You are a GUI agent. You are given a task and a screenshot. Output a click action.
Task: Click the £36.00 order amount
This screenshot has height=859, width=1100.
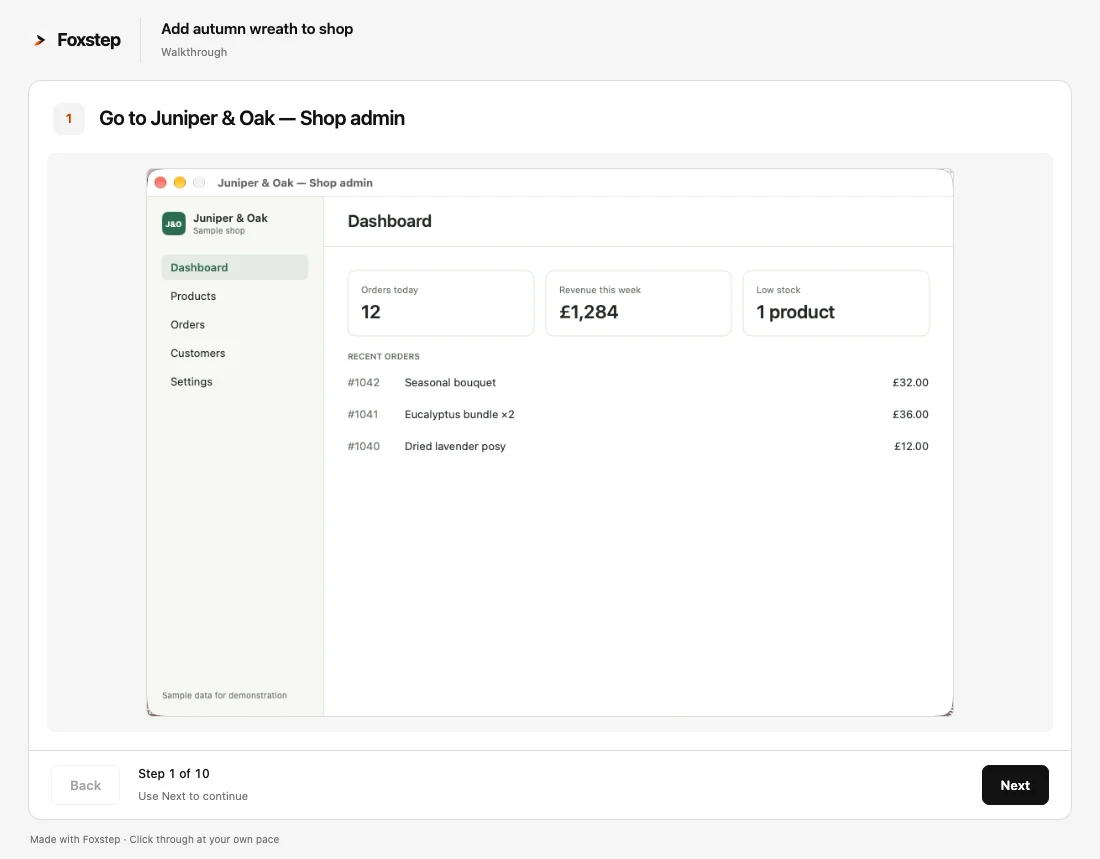(910, 414)
